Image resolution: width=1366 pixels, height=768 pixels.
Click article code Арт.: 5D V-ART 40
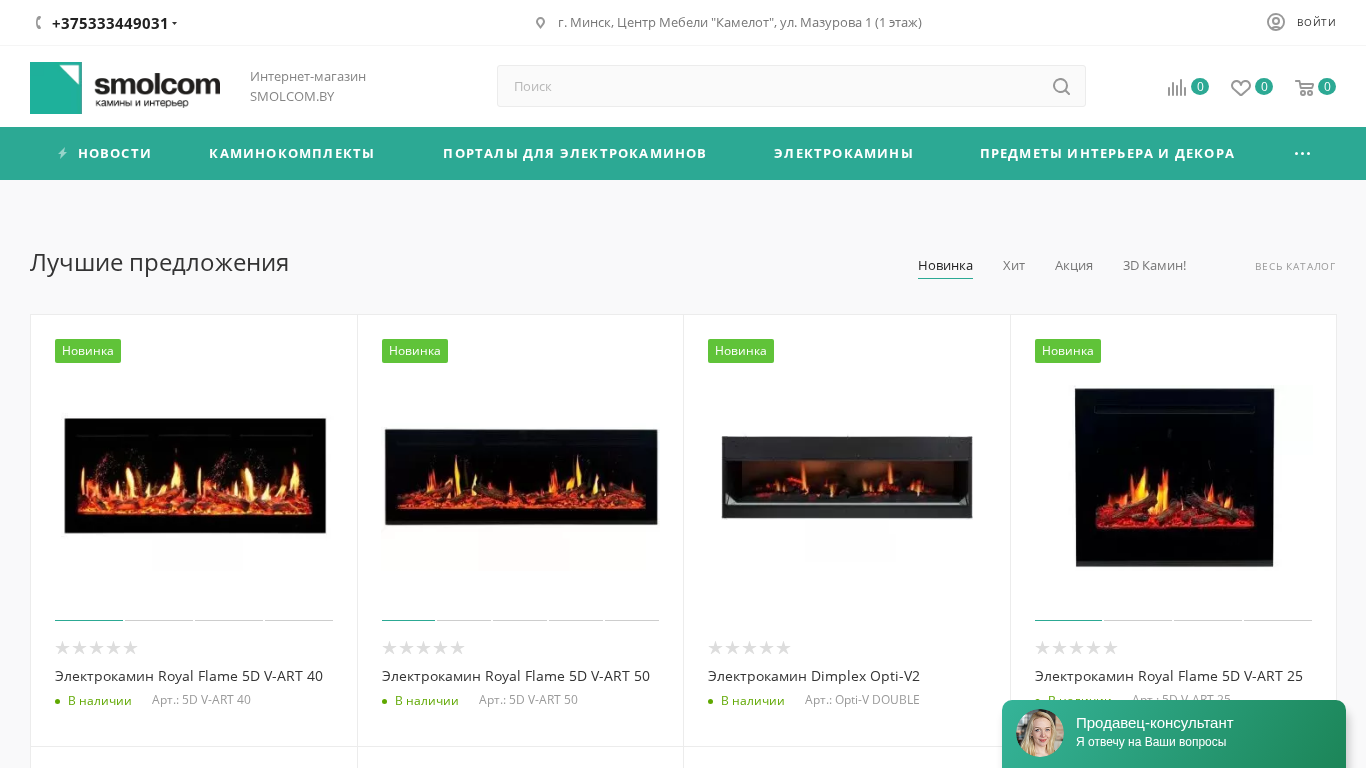[201, 700]
